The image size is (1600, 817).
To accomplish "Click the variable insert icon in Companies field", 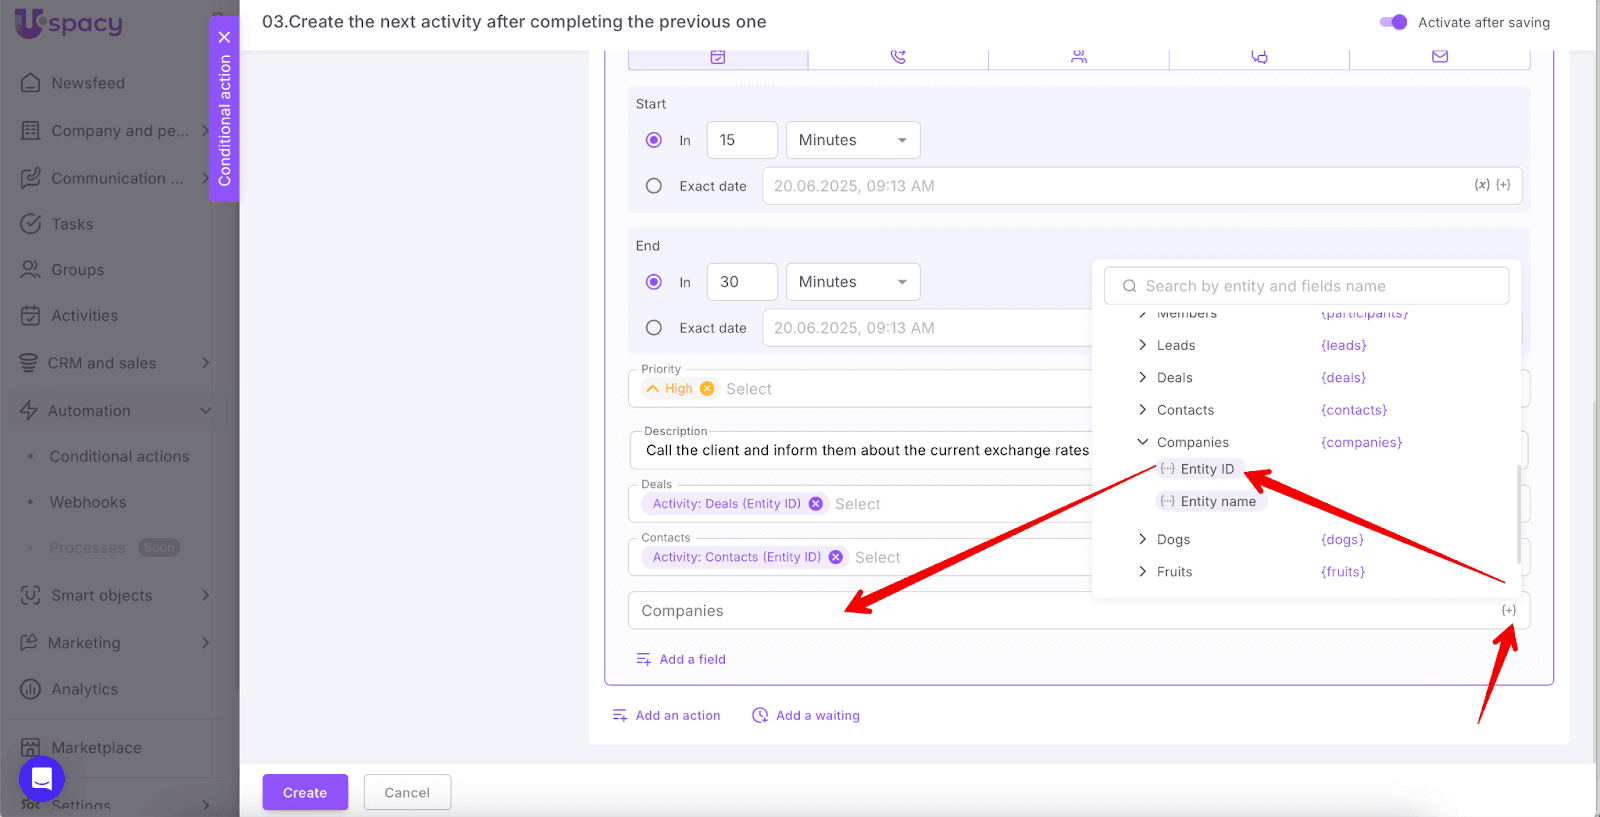I will coord(1508,610).
